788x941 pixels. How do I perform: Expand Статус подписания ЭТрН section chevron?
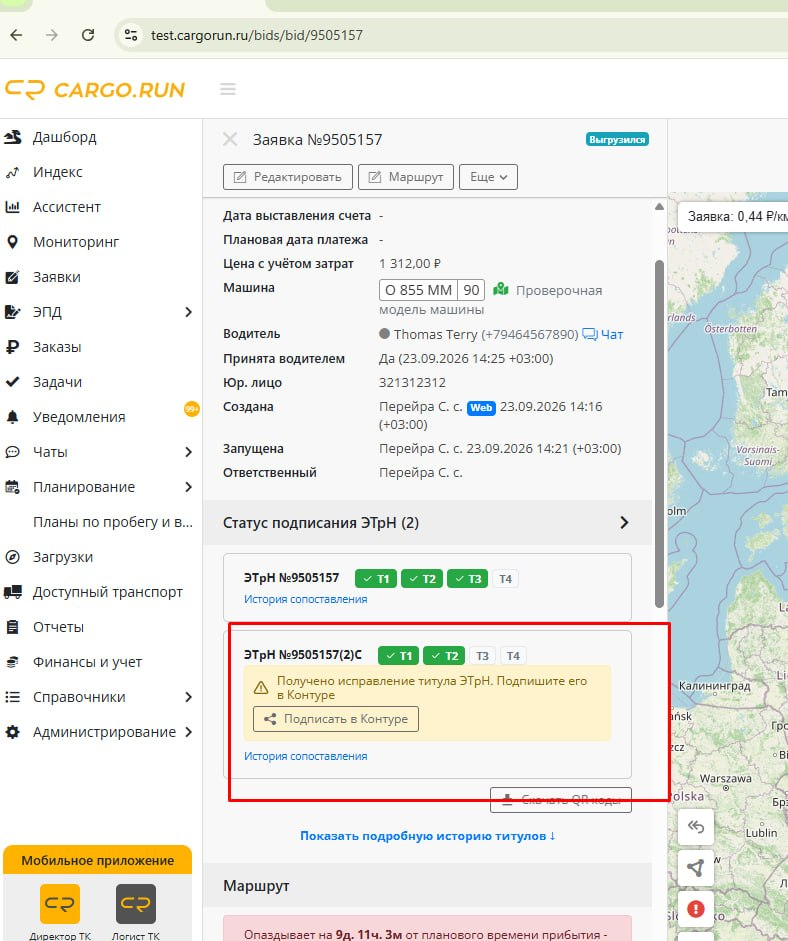tap(624, 523)
